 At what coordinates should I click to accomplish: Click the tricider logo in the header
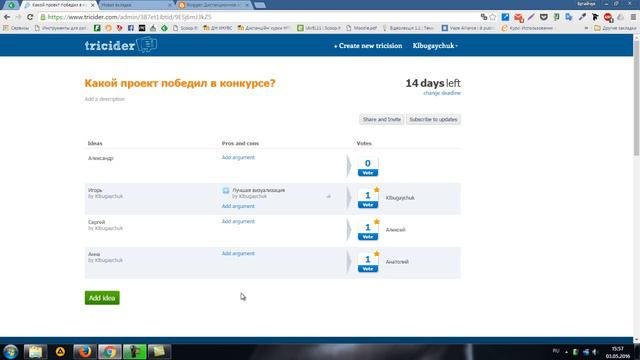pyautogui.click(x=121, y=45)
